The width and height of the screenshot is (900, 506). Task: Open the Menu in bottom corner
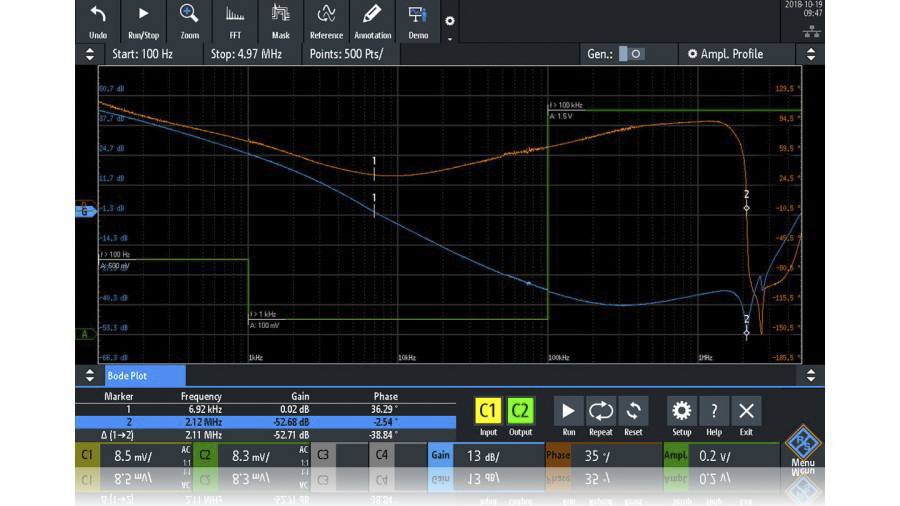point(803,448)
